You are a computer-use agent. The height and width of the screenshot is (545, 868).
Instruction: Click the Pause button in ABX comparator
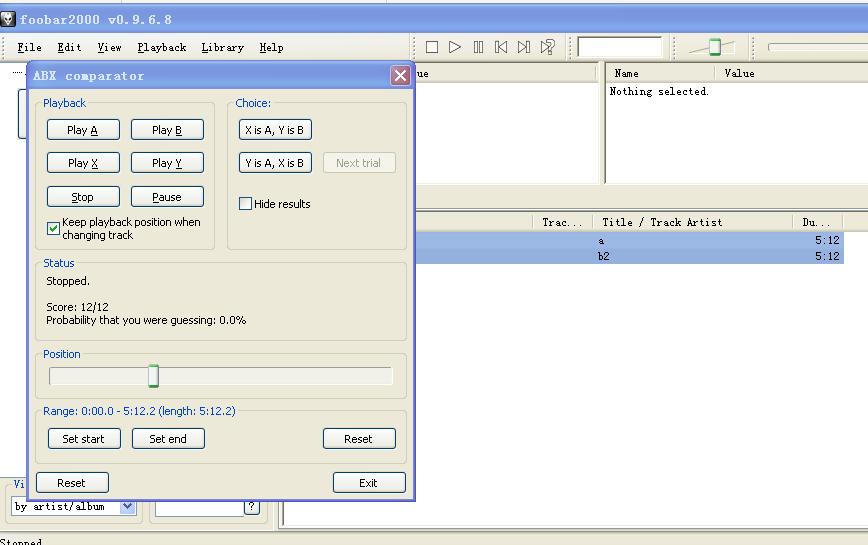pyautogui.click(x=167, y=197)
